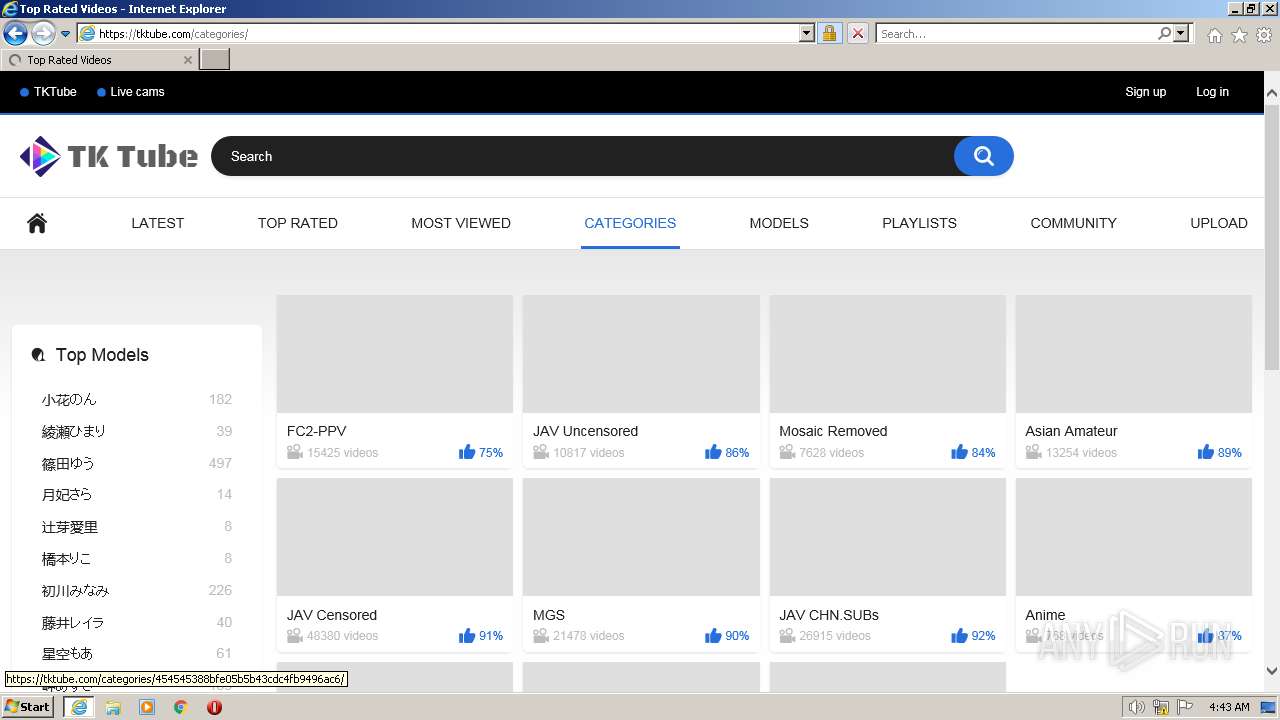Click thumbs-up icon on JAV Uncensored card
The image size is (1280, 720).
point(713,452)
